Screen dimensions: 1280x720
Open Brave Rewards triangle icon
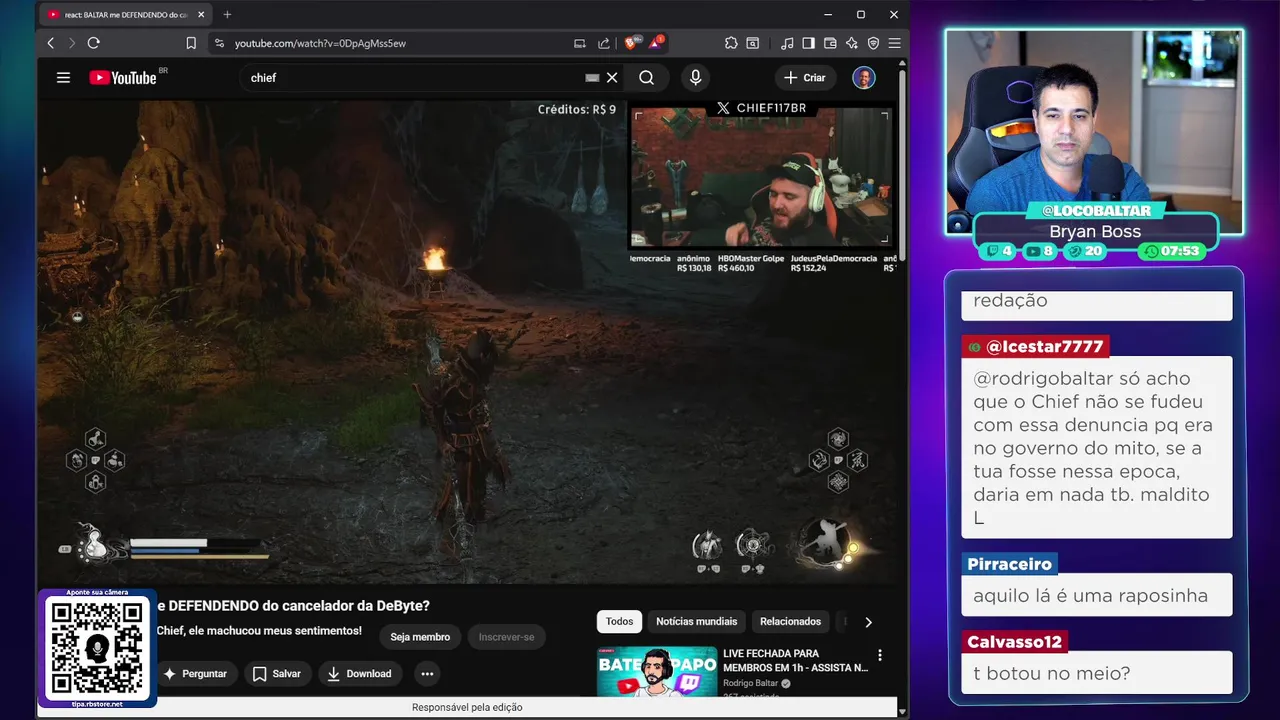click(x=656, y=43)
